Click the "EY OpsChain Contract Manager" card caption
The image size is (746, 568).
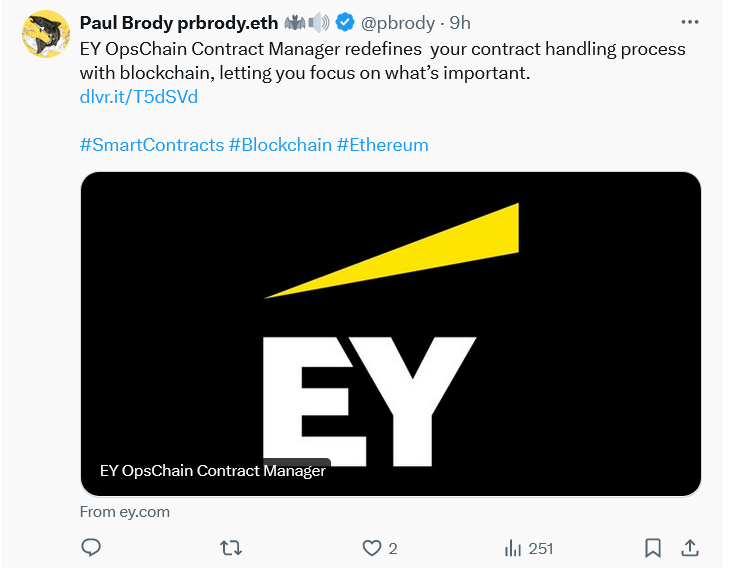[x=213, y=471]
